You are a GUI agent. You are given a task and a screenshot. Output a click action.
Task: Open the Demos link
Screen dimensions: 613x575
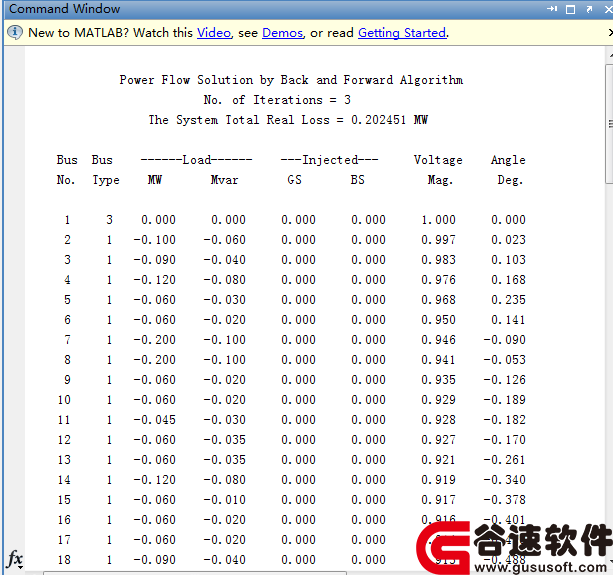pyautogui.click(x=282, y=33)
